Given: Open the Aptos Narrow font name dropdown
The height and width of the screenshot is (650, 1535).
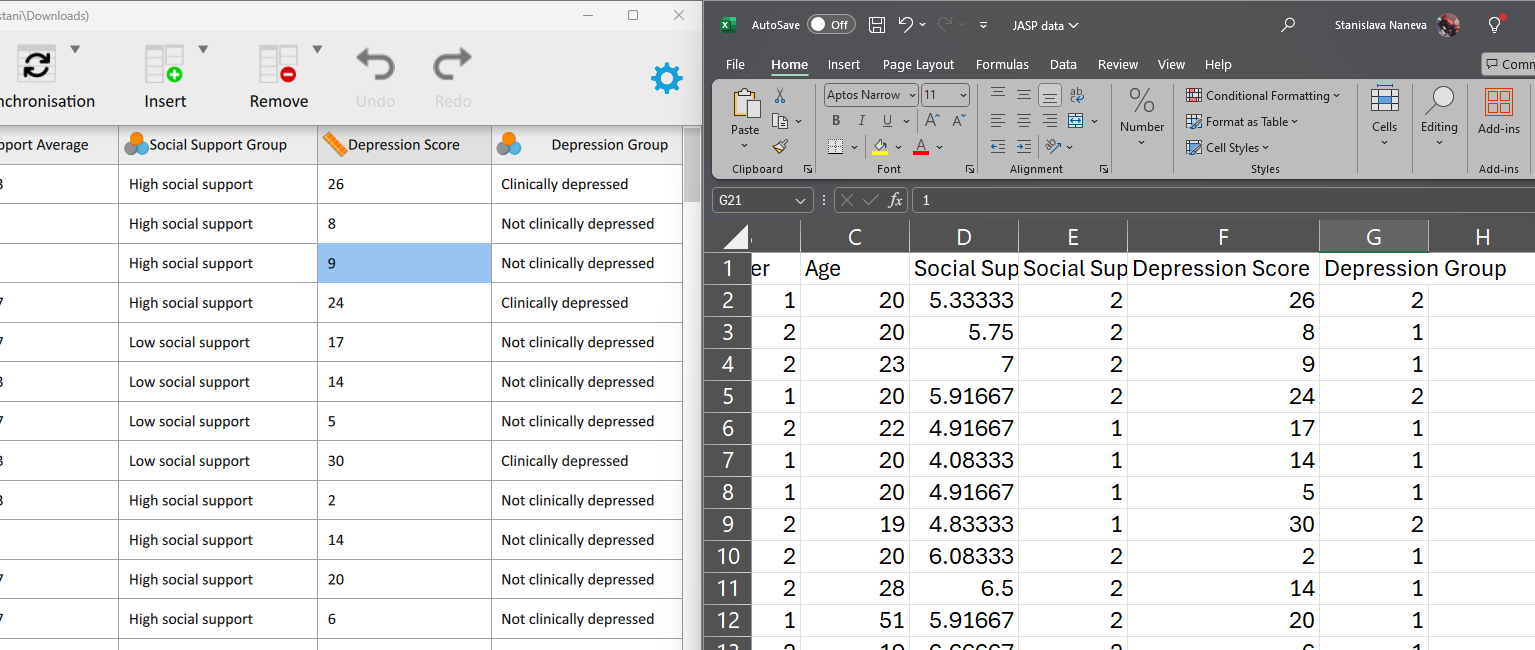Looking at the screenshot, I should pos(911,95).
